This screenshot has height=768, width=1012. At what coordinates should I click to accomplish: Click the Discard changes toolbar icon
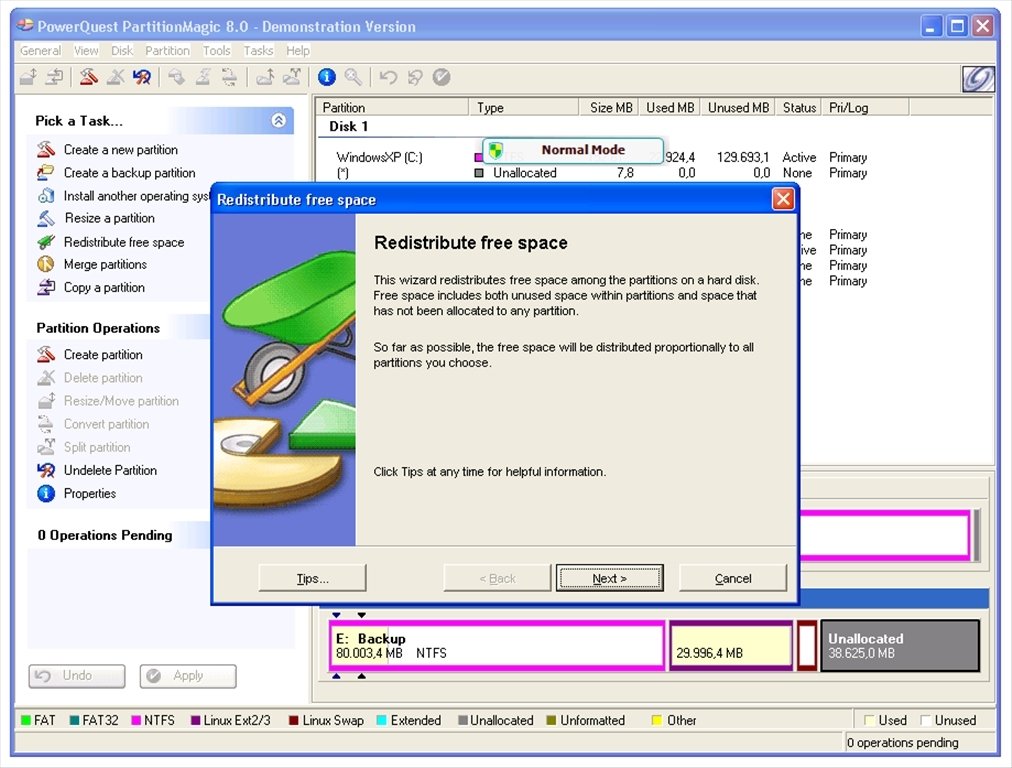point(415,77)
